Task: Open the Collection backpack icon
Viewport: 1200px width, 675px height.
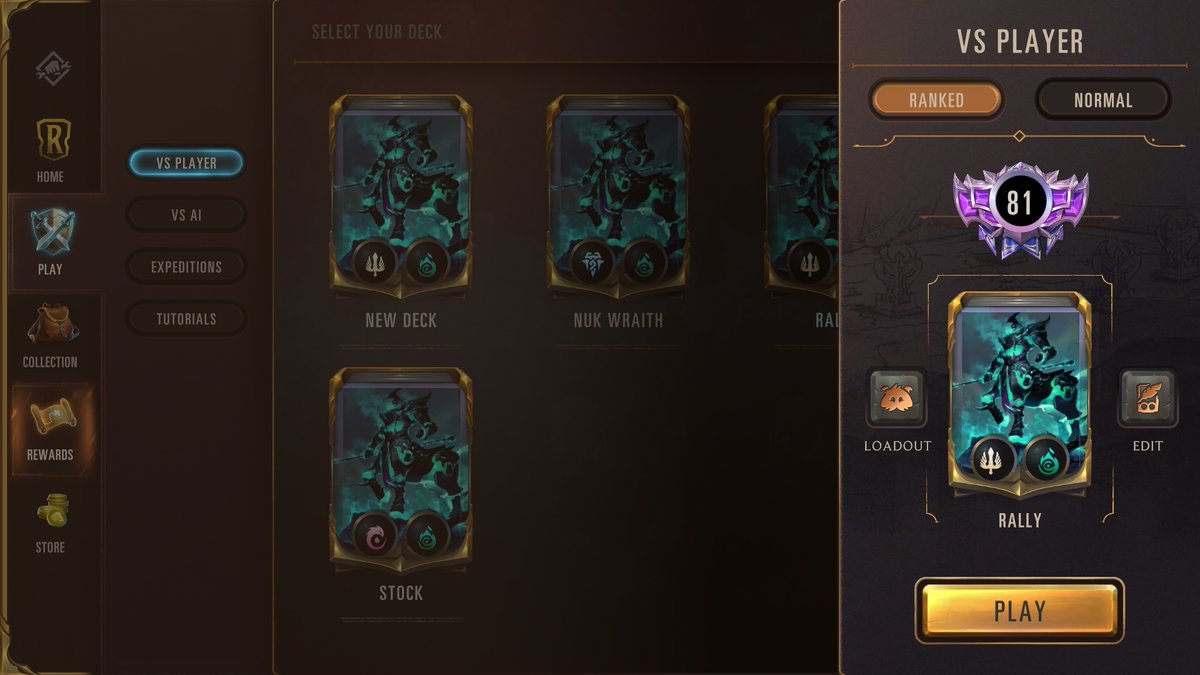Action: (x=50, y=325)
